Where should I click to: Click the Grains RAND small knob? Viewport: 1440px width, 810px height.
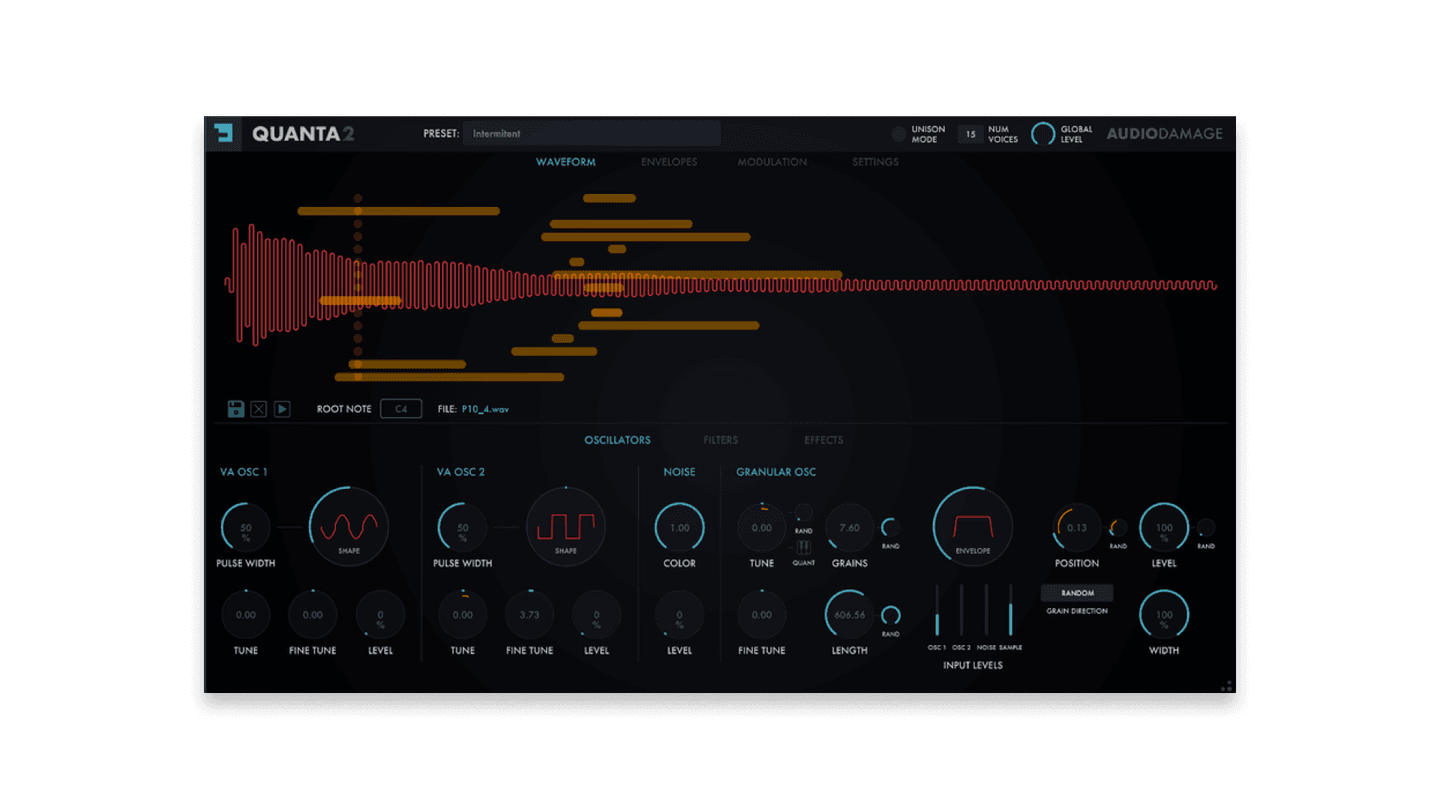click(890, 527)
